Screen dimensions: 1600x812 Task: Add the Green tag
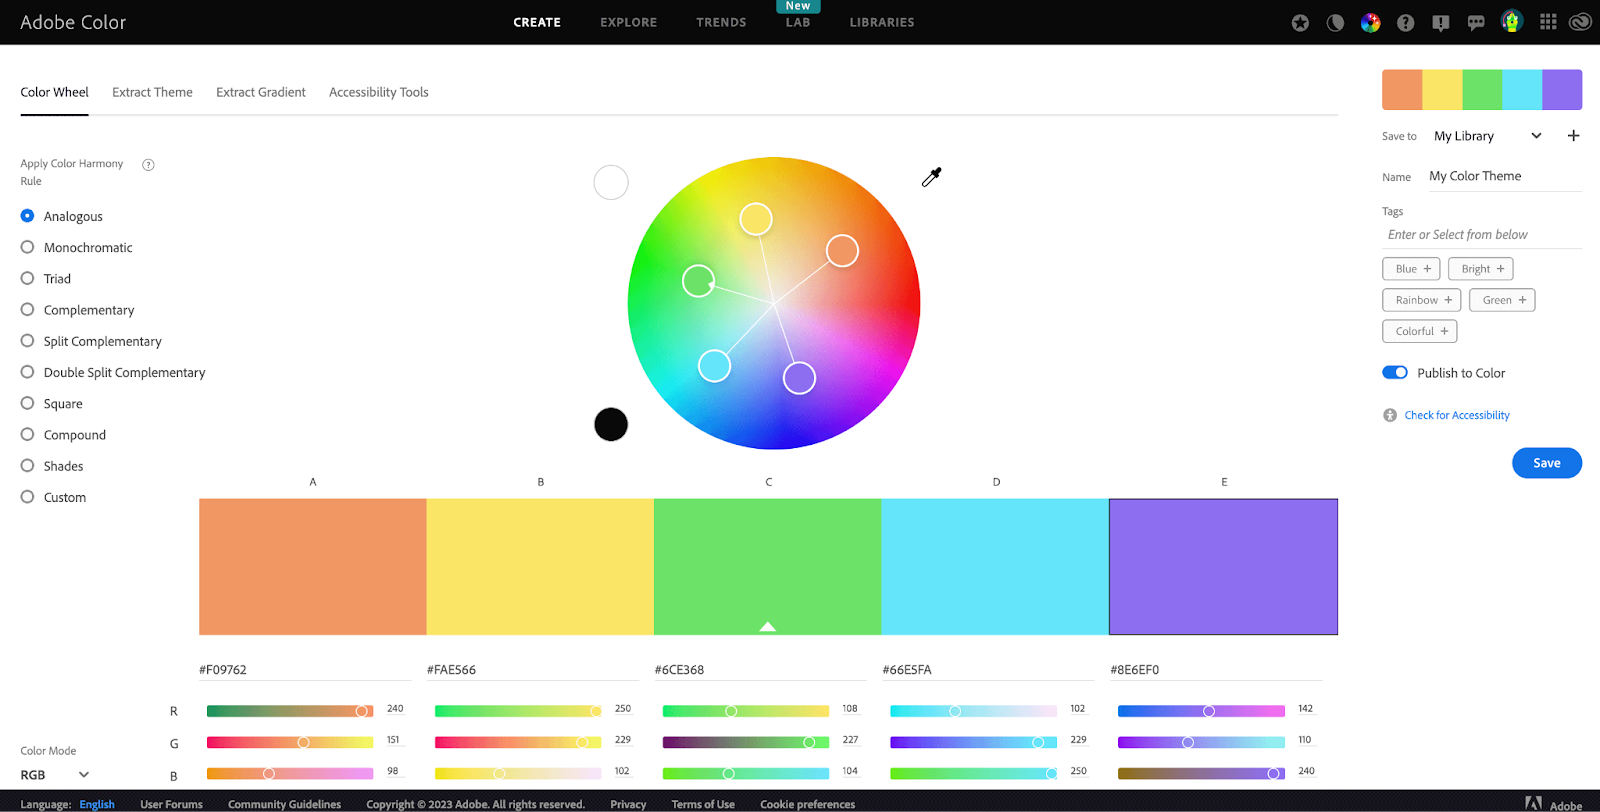point(1502,300)
